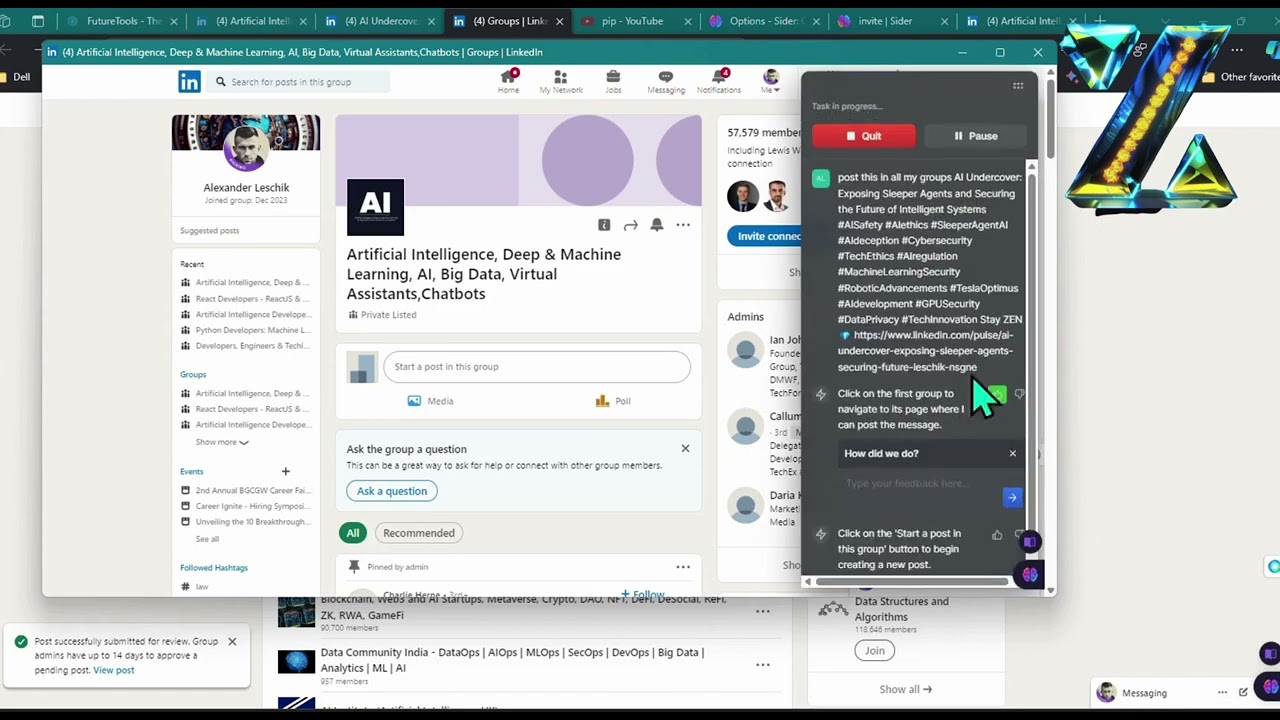
Task: Click Start a post in this group box
Action: 537,367
